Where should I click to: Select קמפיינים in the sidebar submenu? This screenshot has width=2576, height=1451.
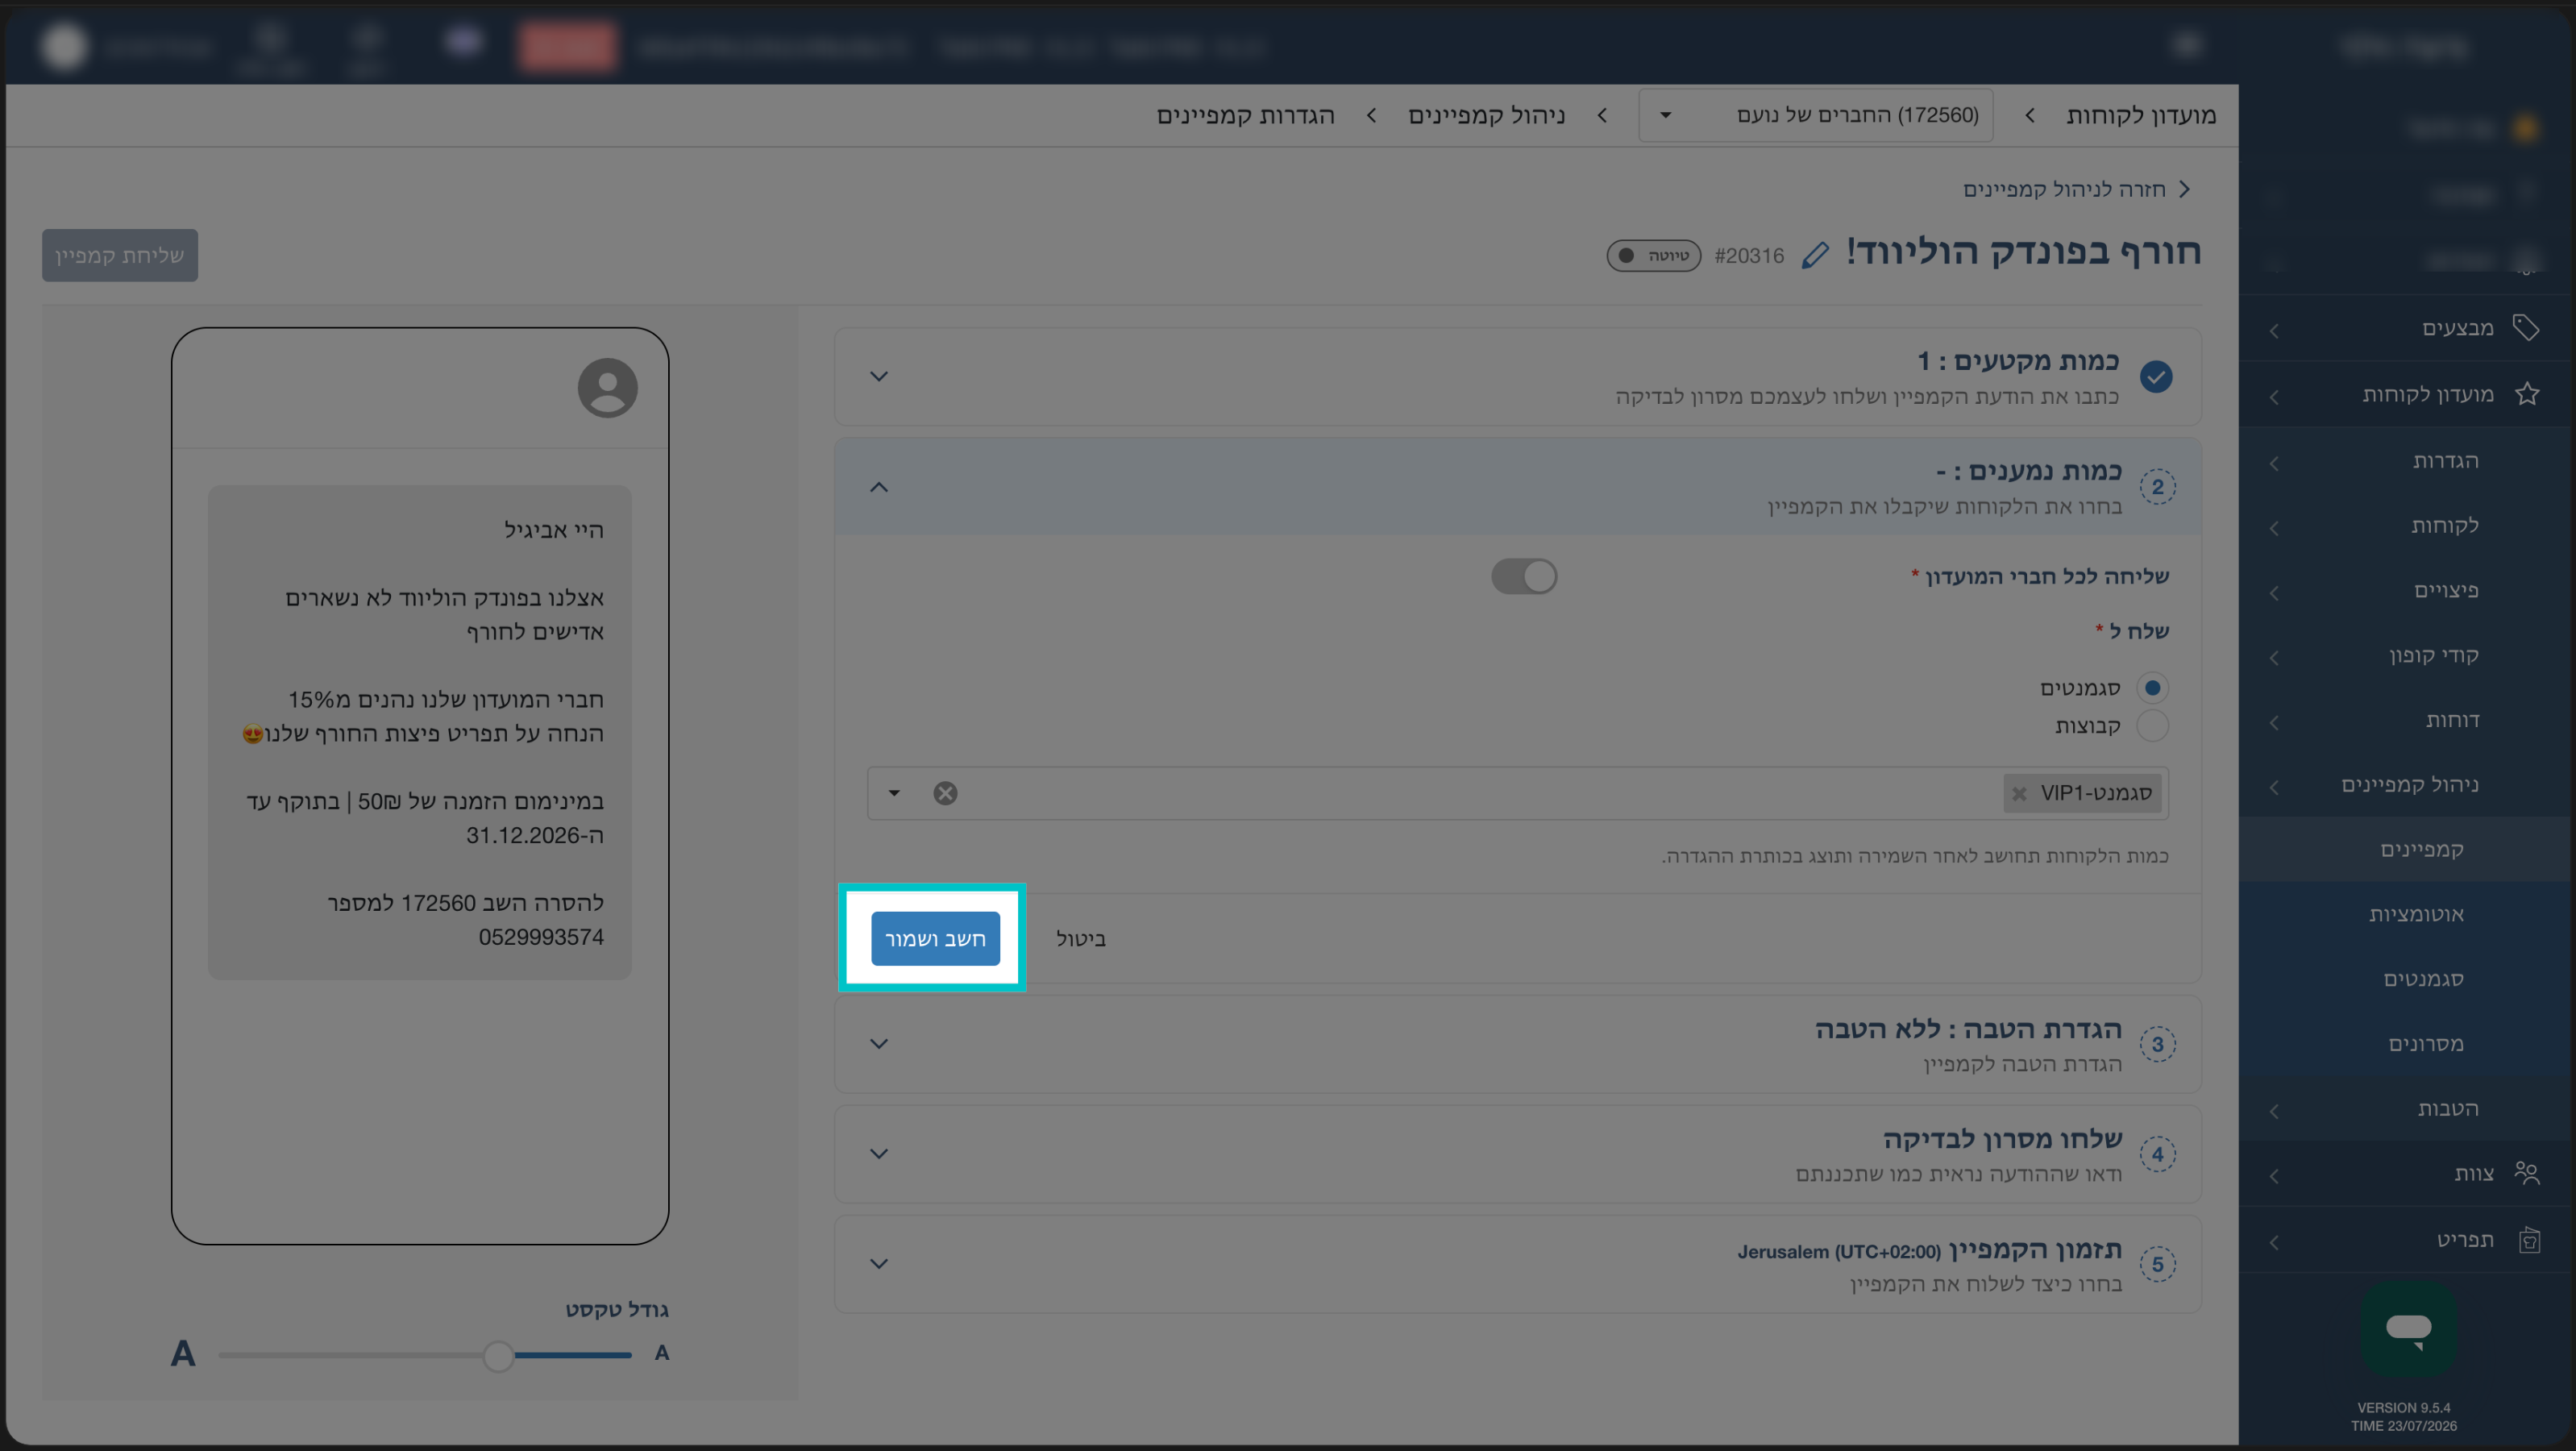point(2406,849)
